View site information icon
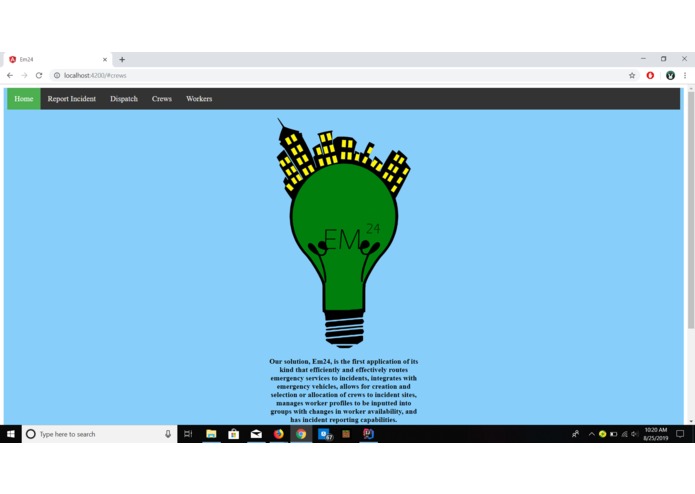Viewport: 695px width, 494px height. tap(57, 75)
